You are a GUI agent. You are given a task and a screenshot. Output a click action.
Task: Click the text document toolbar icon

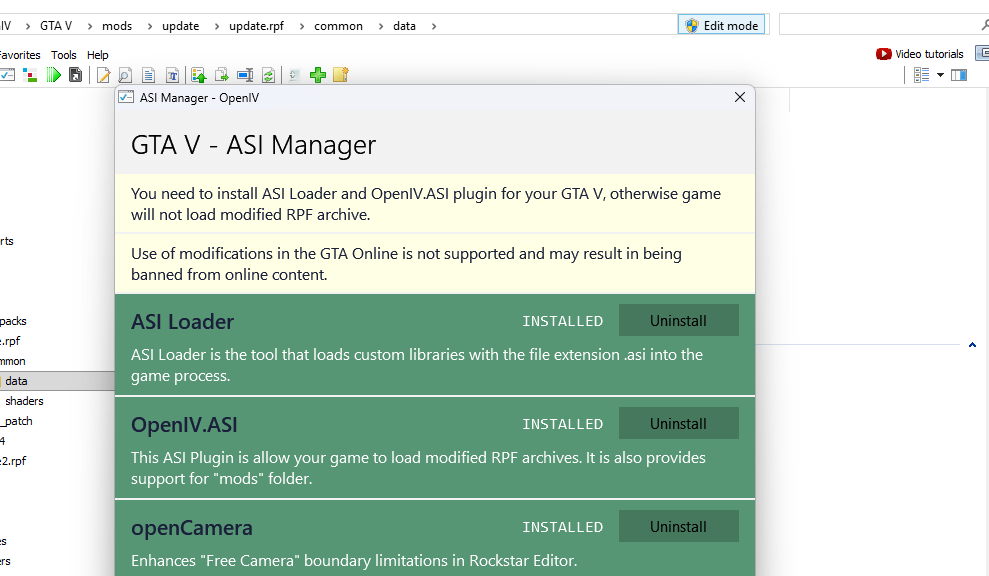[x=148, y=76]
